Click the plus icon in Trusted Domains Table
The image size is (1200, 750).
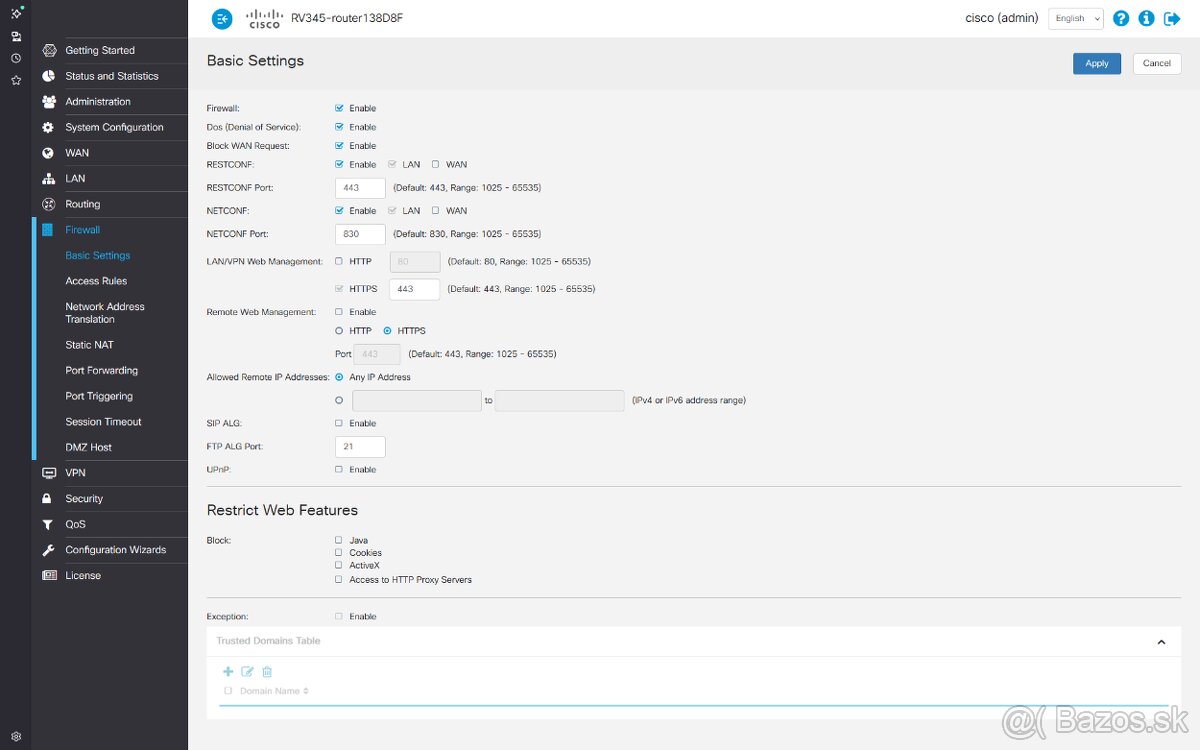228,671
